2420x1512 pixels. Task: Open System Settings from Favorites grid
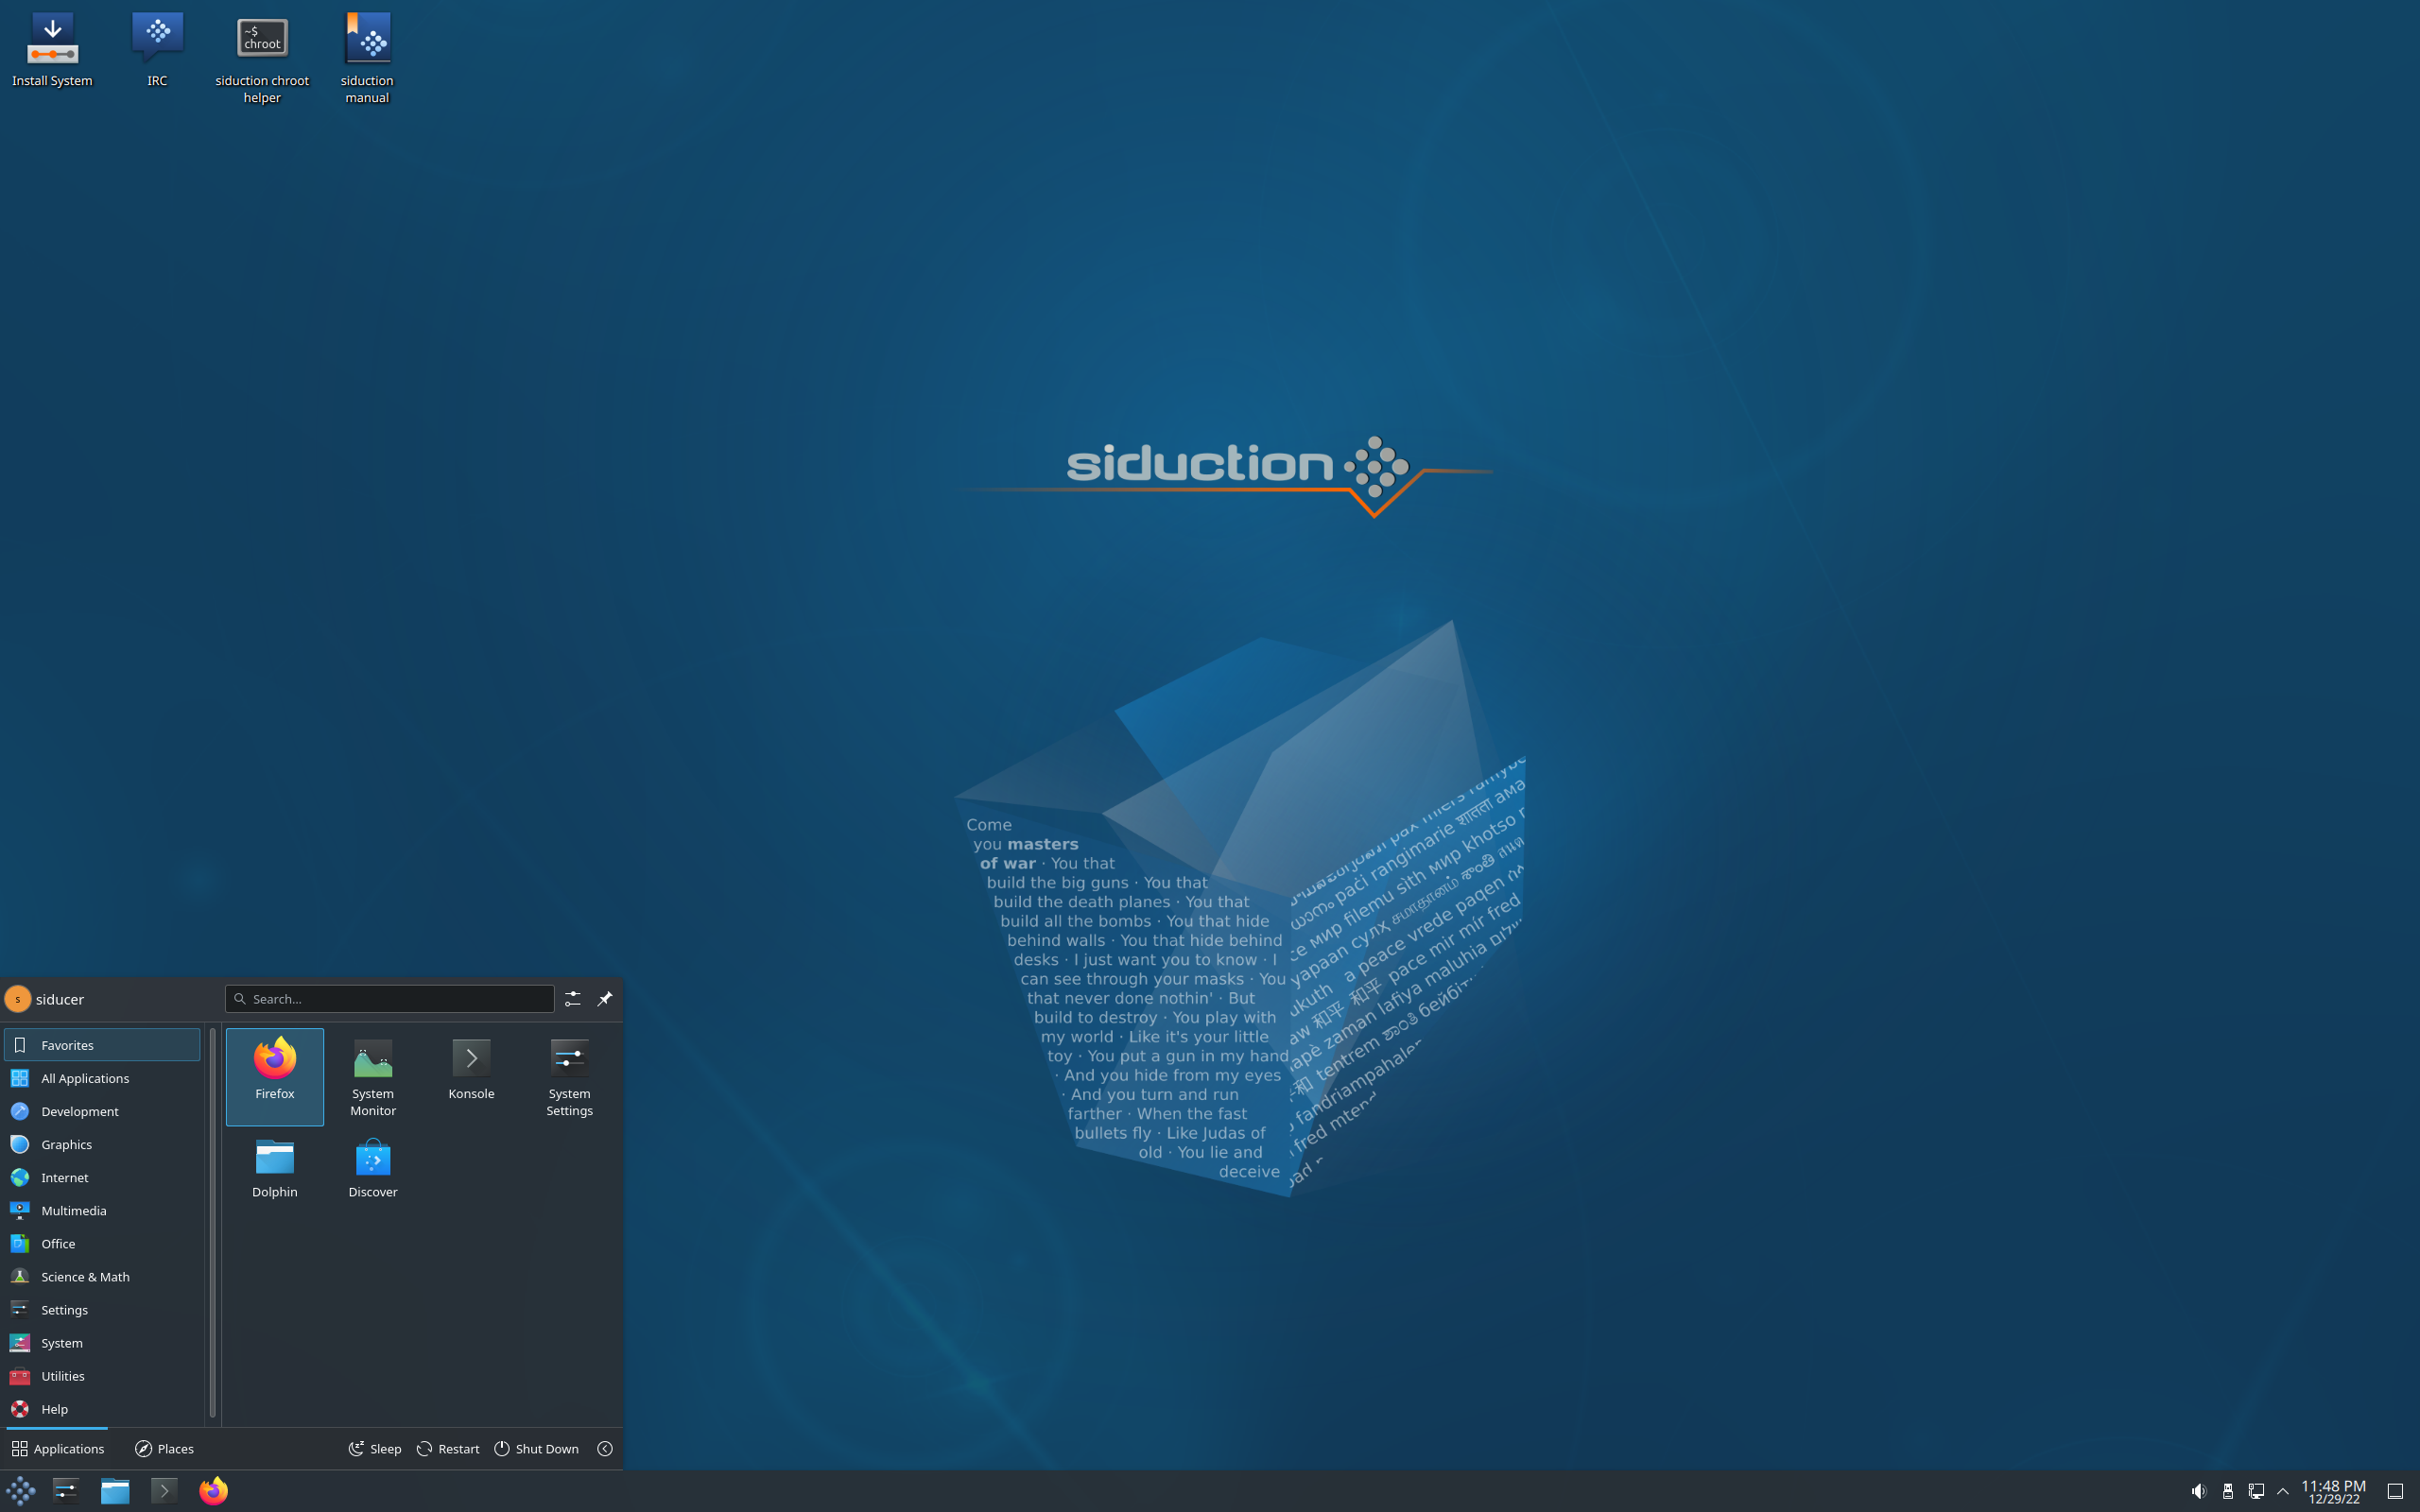(x=569, y=1077)
